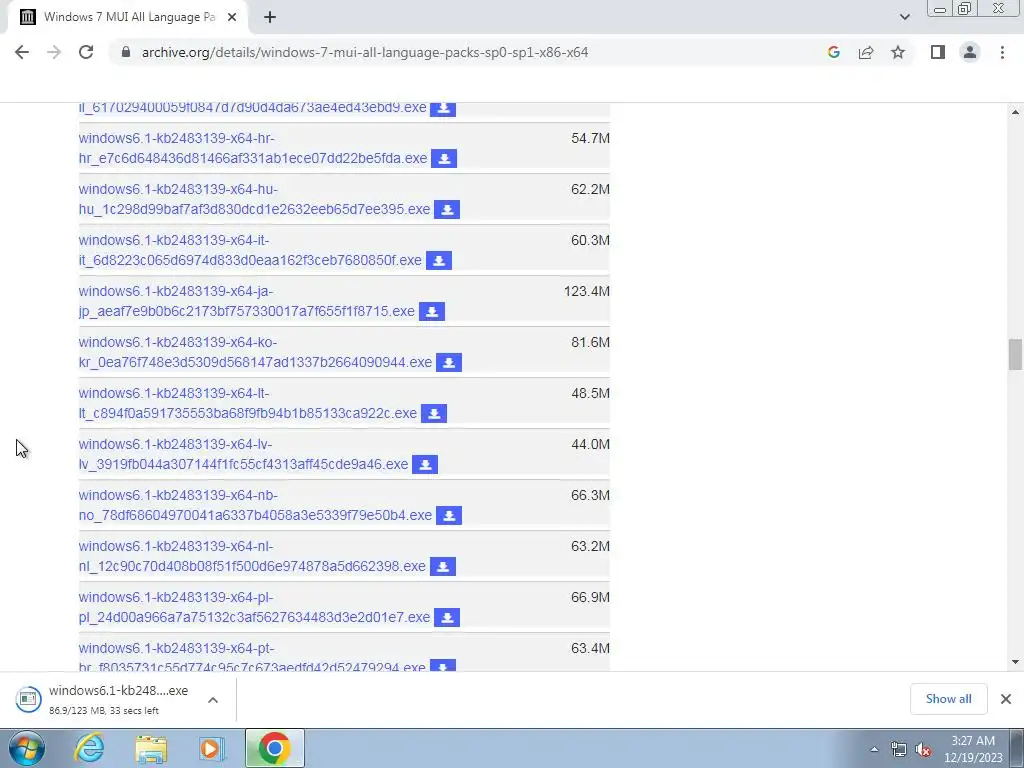The image size is (1024, 768).
Task: Open the Google search icon in address bar
Action: coord(834,52)
